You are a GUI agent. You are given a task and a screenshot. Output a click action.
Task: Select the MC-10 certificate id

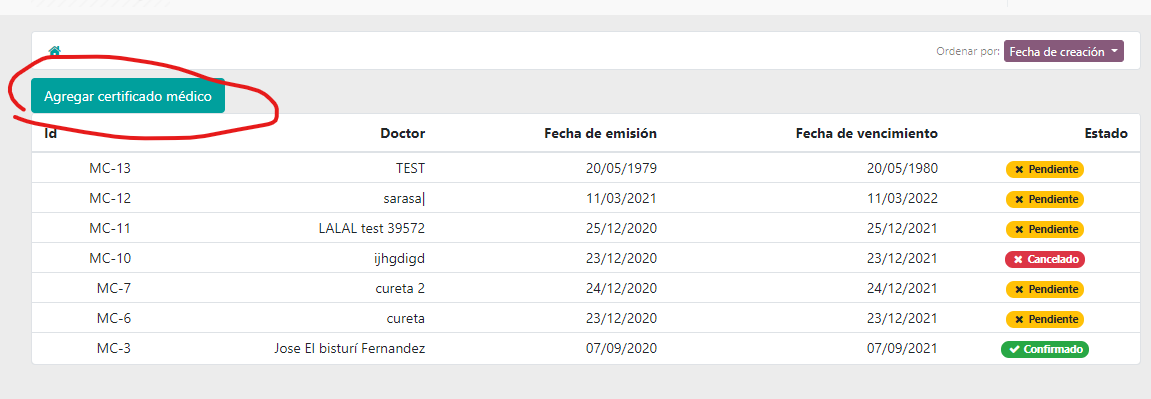click(110, 259)
